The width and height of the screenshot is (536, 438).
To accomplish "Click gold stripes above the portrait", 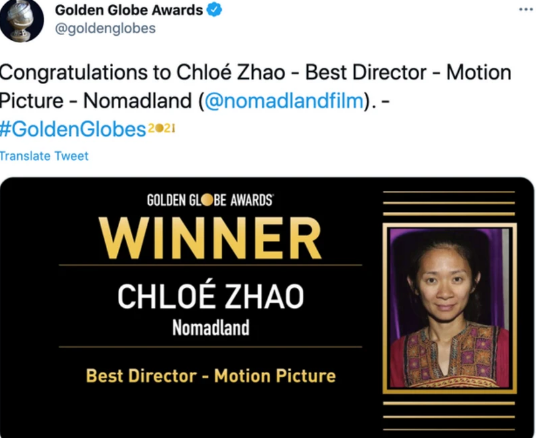I will (449, 203).
